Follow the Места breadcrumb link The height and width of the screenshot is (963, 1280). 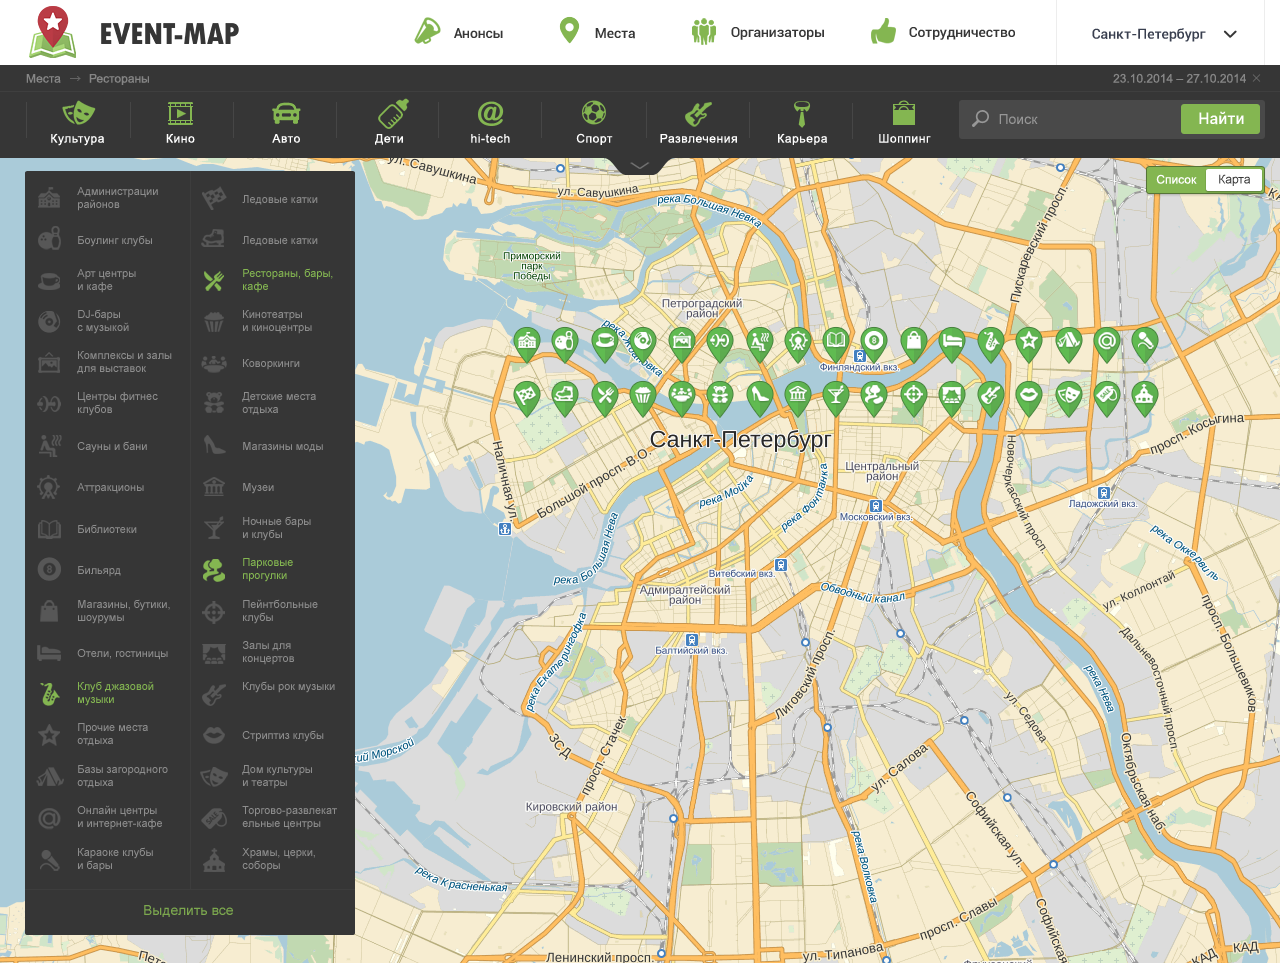(x=43, y=78)
